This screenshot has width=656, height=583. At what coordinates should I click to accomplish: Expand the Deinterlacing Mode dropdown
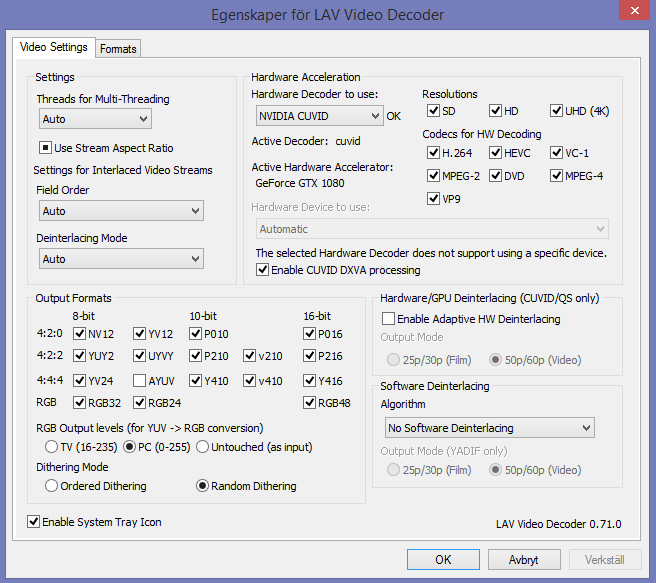[x=121, y=259]
